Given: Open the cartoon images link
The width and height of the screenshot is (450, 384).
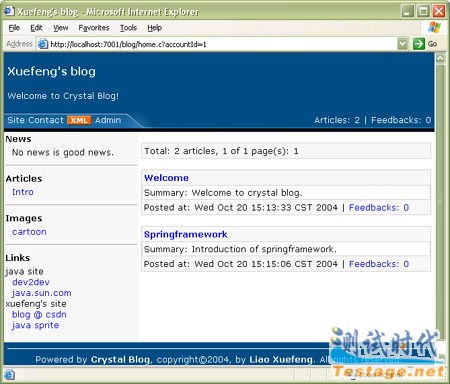Looking at the screenshot, I should [x=29, y=232].
